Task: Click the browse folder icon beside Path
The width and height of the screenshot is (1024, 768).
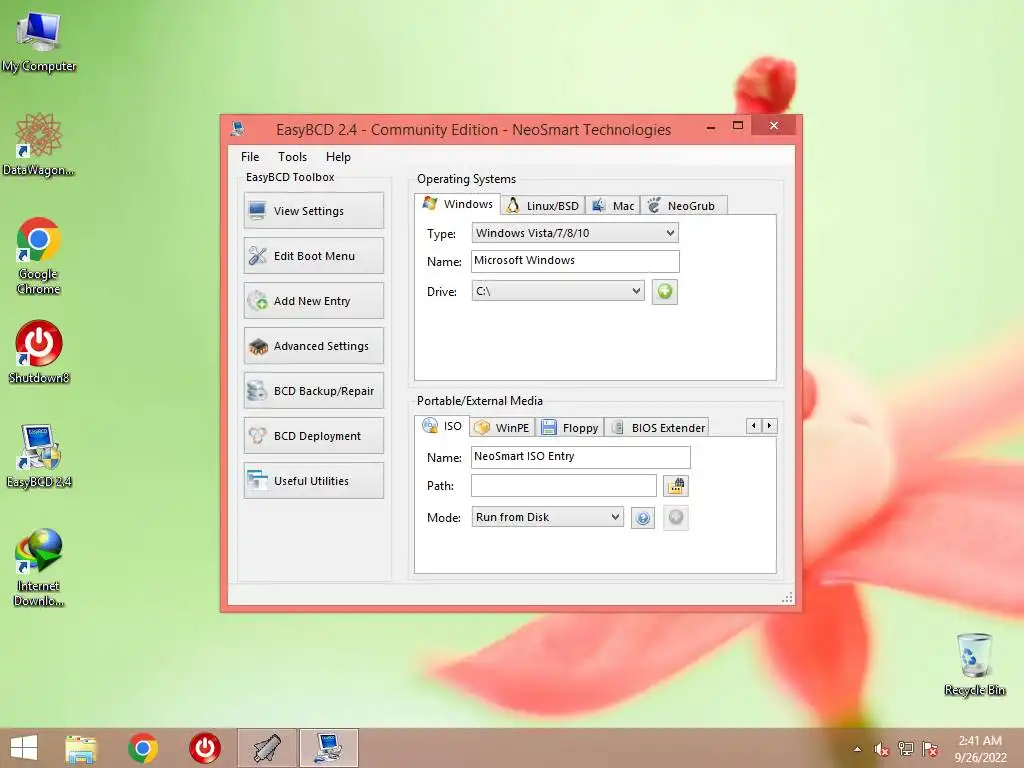Action: [x=676, y=486]
